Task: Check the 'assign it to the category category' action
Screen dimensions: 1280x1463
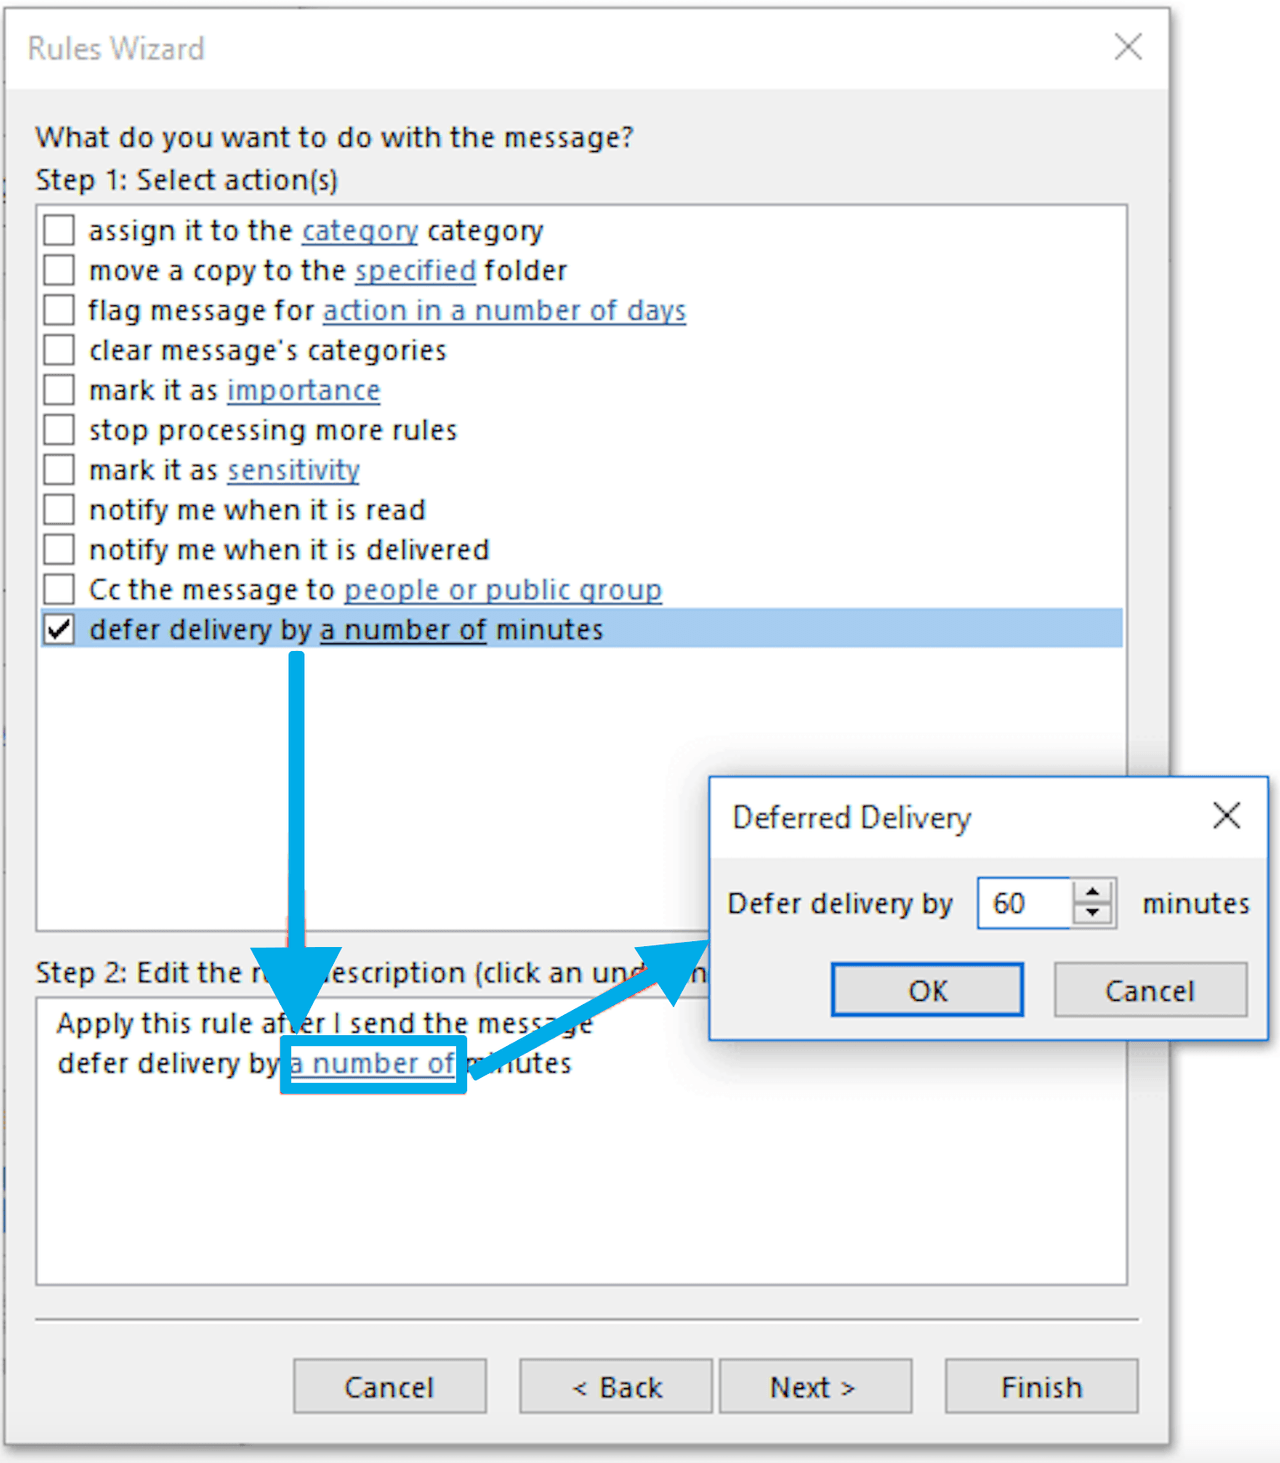Action: pos(57,229)
